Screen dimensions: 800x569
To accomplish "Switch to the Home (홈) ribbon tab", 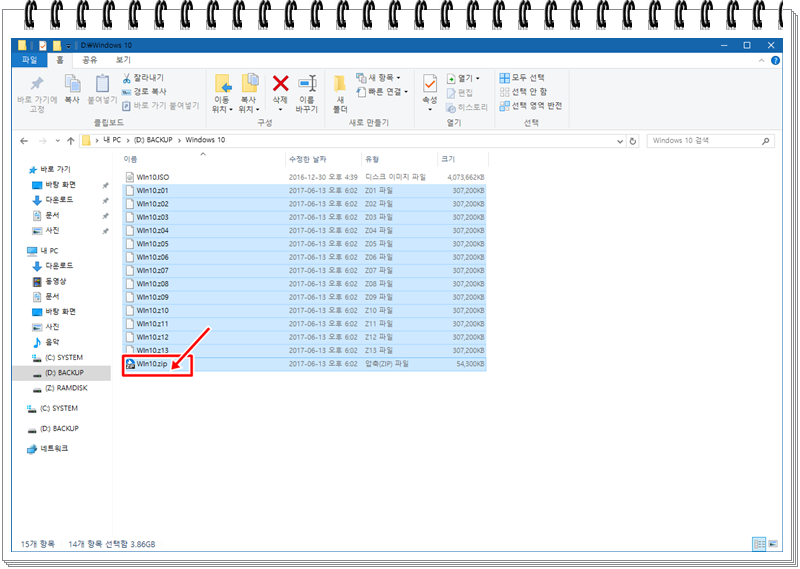I will pos(60,60).
